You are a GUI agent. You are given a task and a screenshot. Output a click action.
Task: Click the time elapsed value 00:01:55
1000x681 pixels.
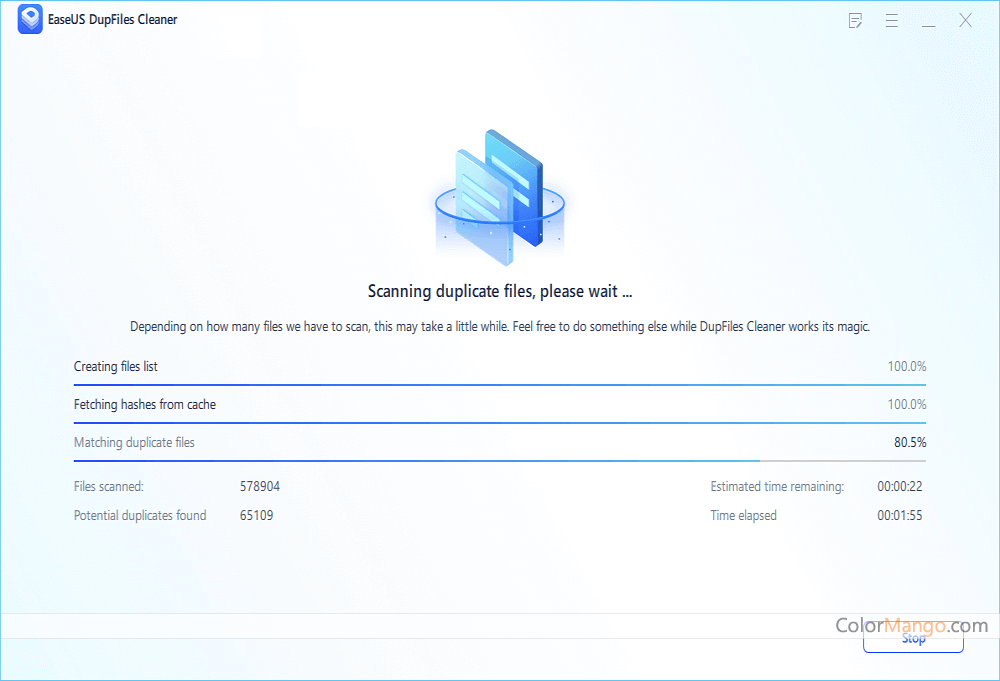coord(899,516)
